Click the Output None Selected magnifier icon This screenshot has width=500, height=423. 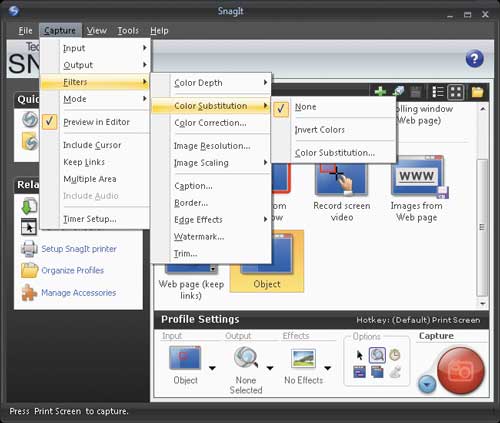(x=246, y=358)
